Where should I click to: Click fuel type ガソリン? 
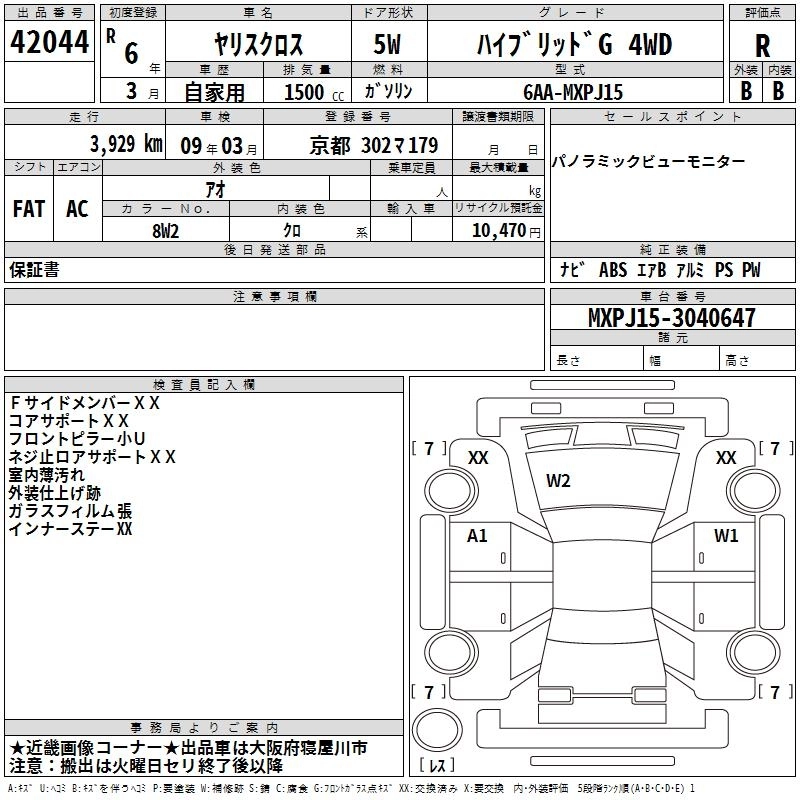coord(388,91)
